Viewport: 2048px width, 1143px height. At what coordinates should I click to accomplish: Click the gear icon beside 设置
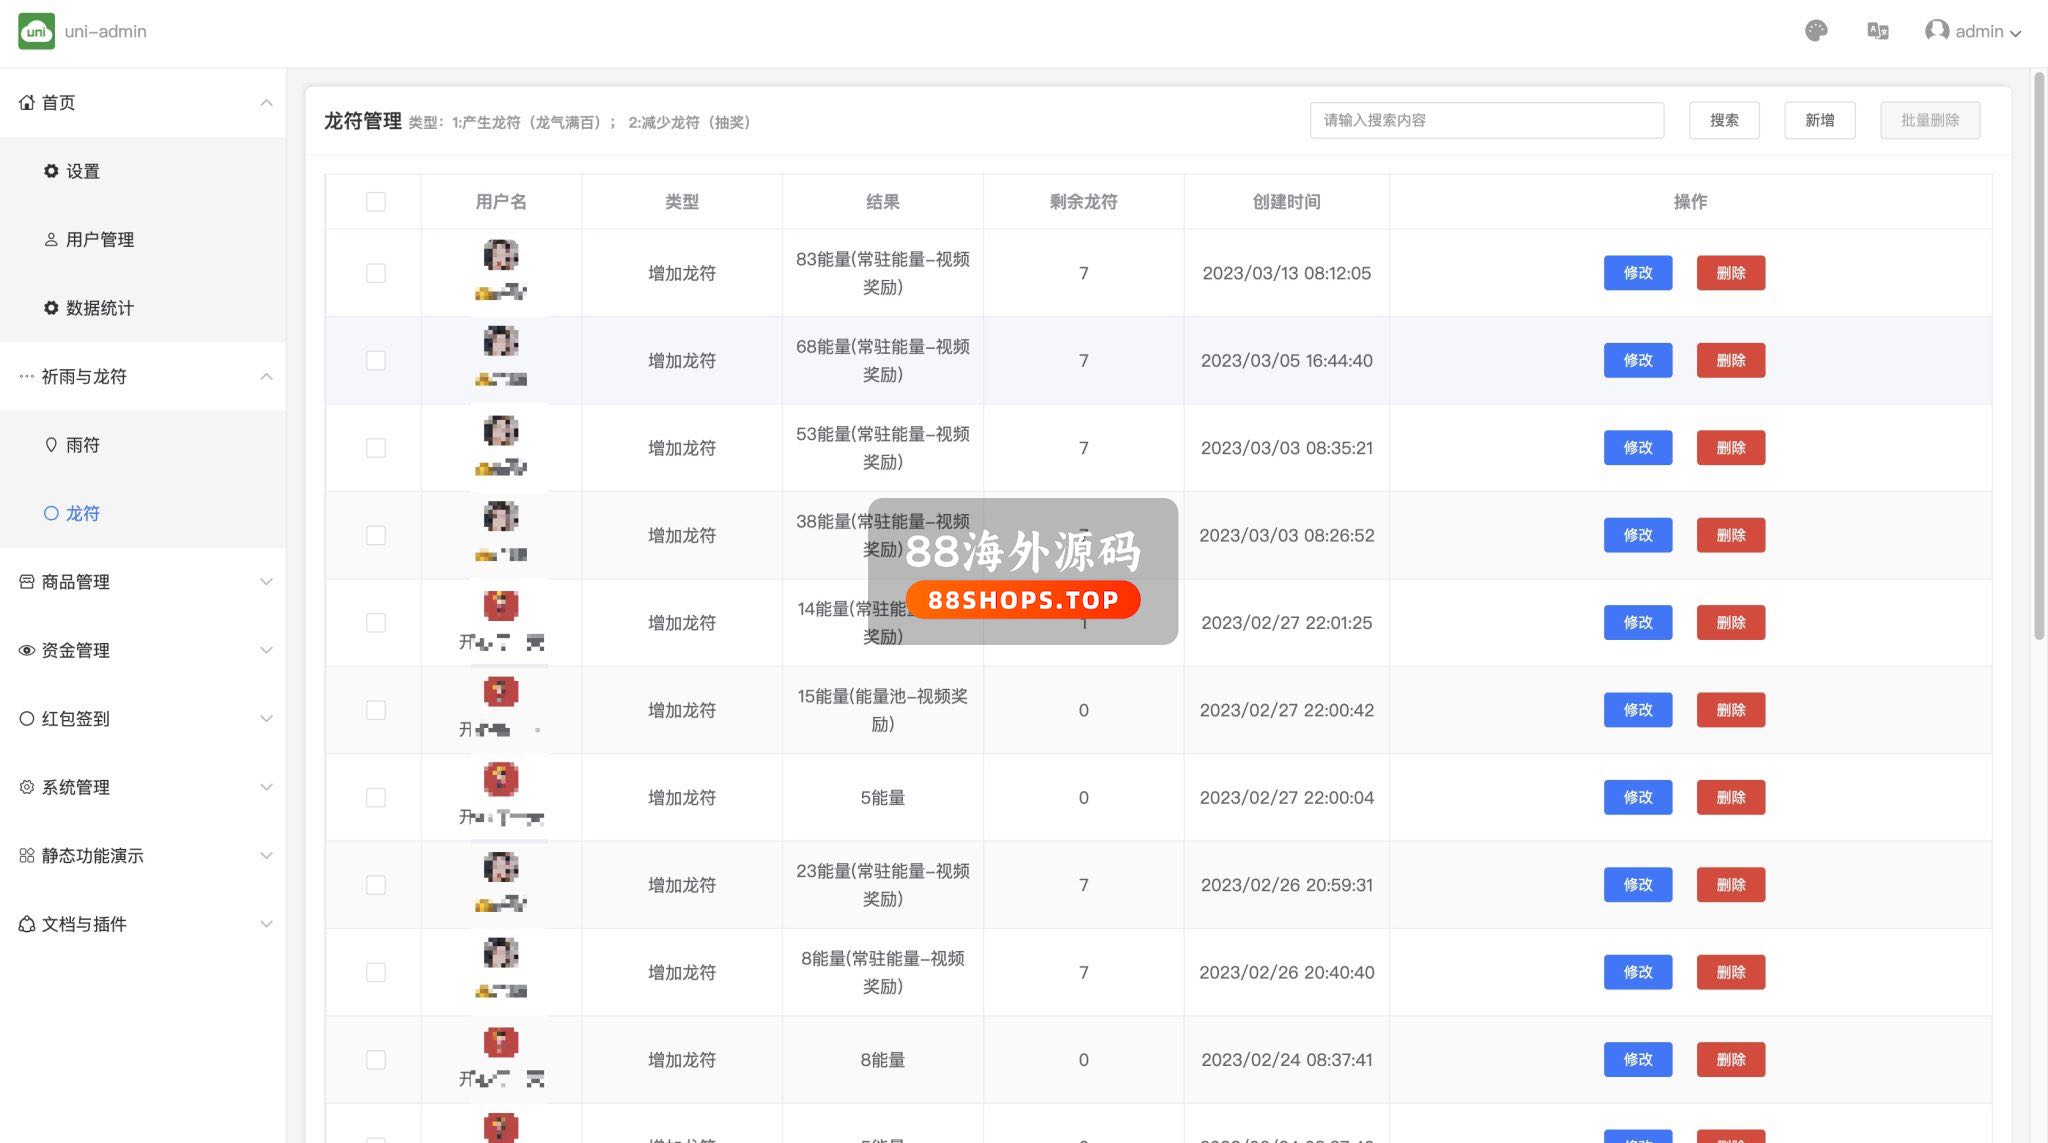[51, 171]
